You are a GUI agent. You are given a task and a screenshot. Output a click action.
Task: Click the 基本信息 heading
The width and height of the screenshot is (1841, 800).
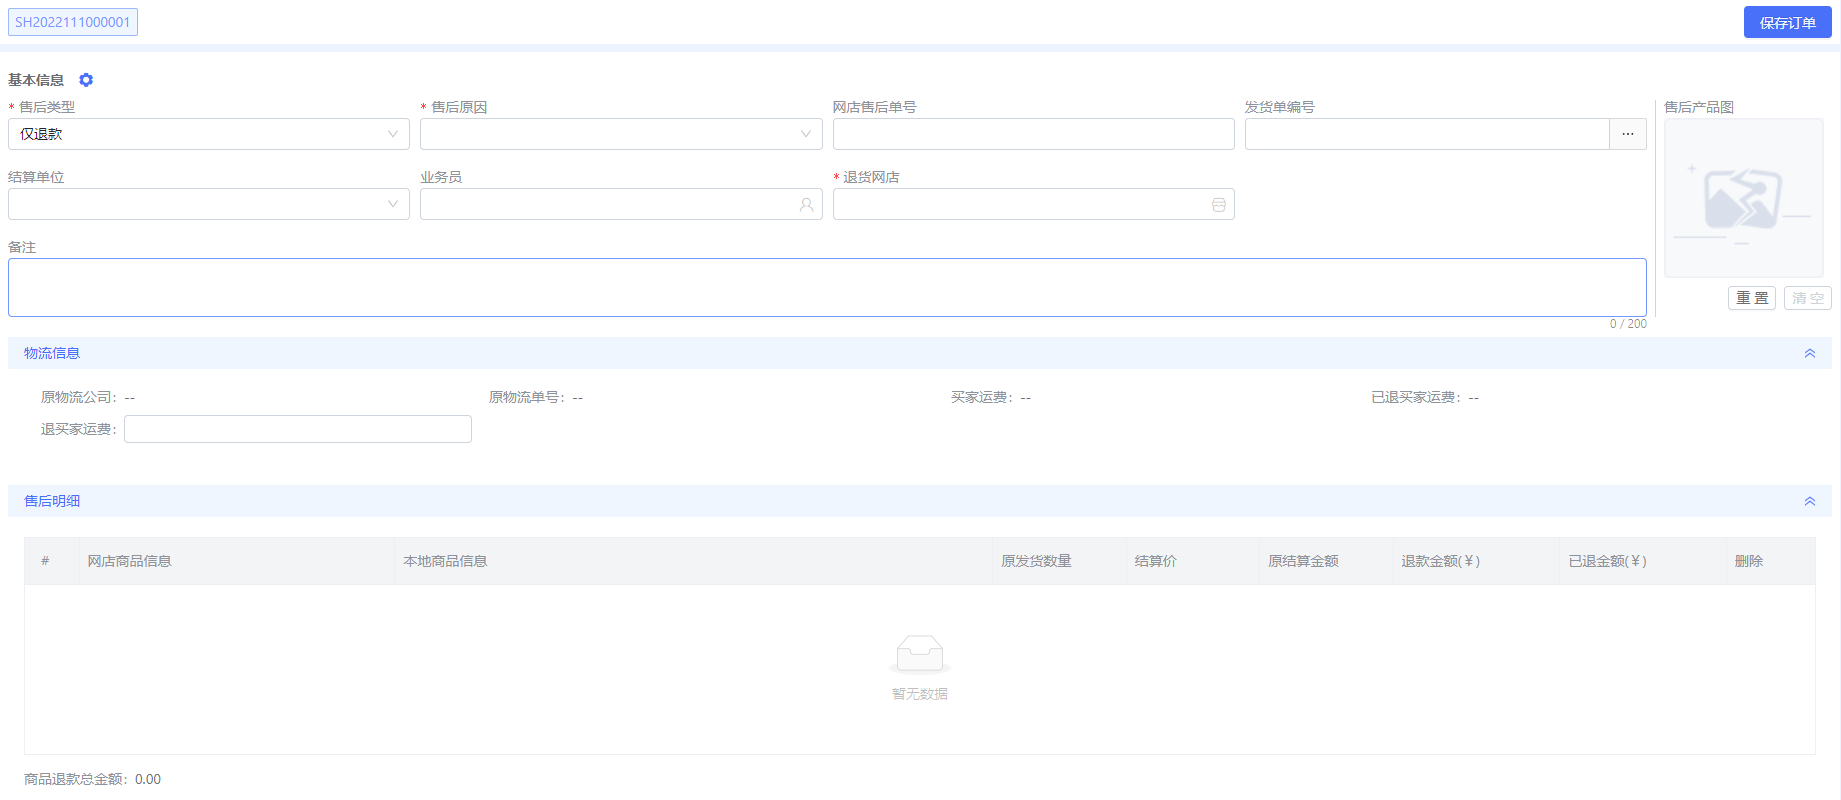click(36, 80)
